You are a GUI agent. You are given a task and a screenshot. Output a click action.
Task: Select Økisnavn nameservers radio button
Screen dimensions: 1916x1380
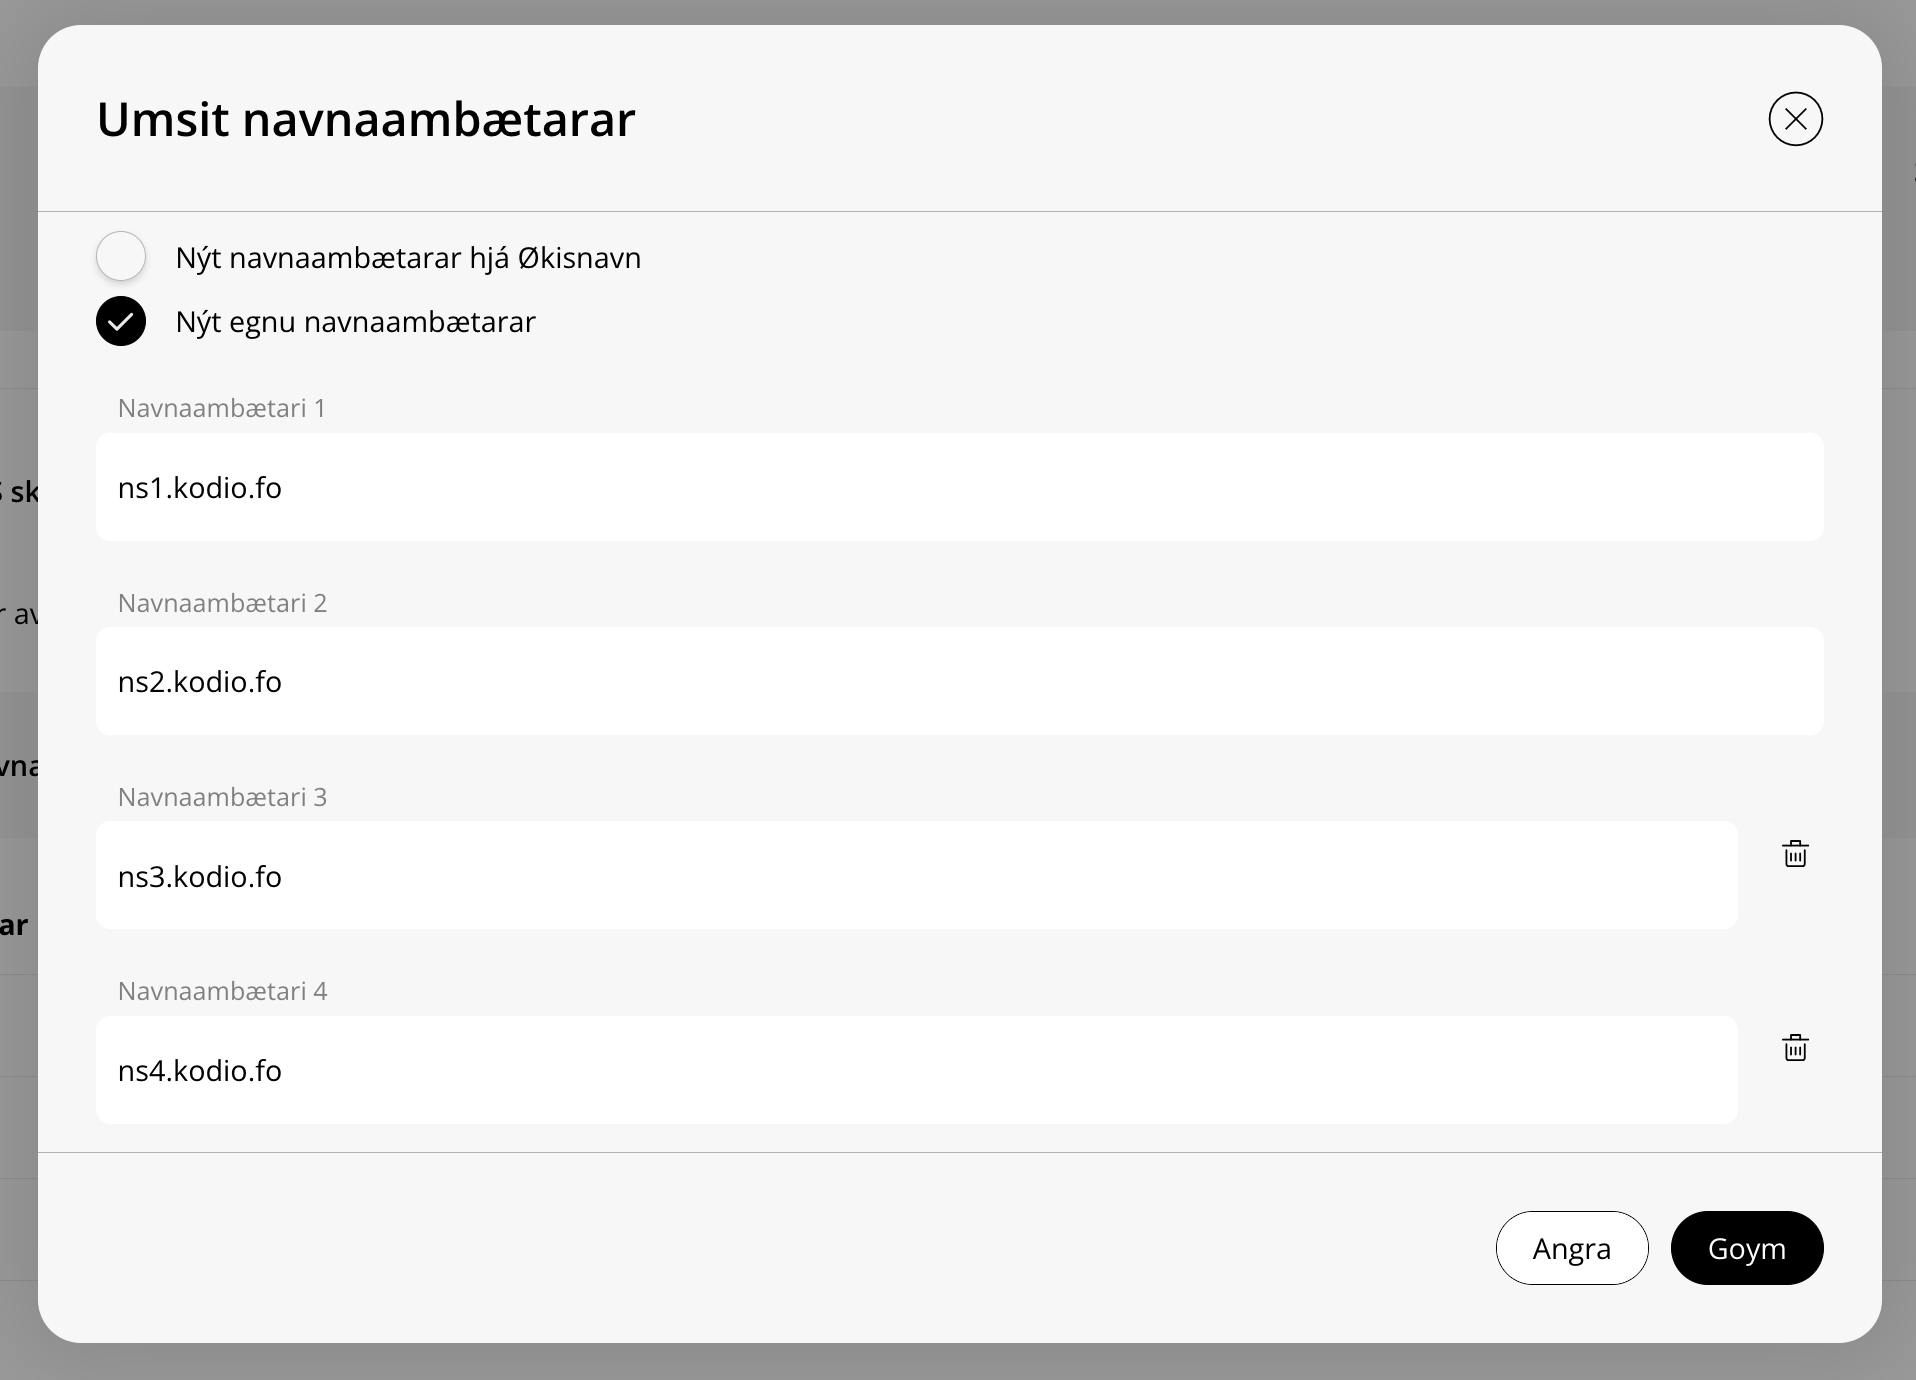click(121, 256)
